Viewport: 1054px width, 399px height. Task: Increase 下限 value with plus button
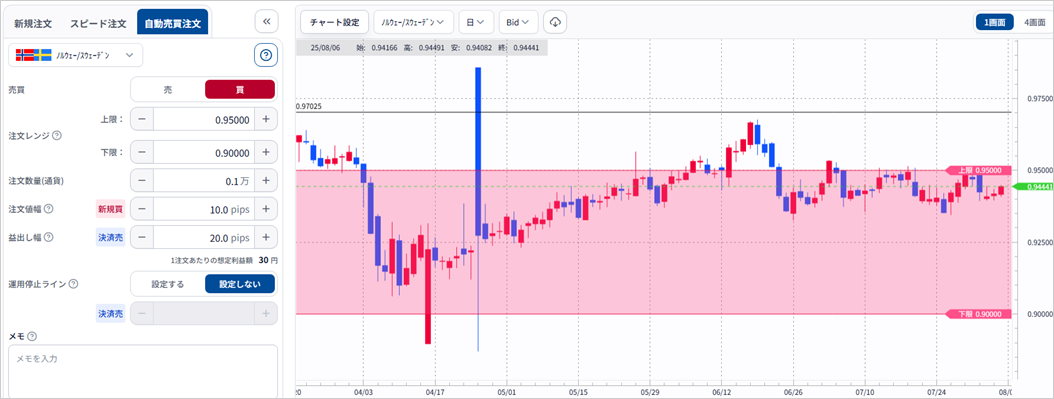(x=266, y=152)
